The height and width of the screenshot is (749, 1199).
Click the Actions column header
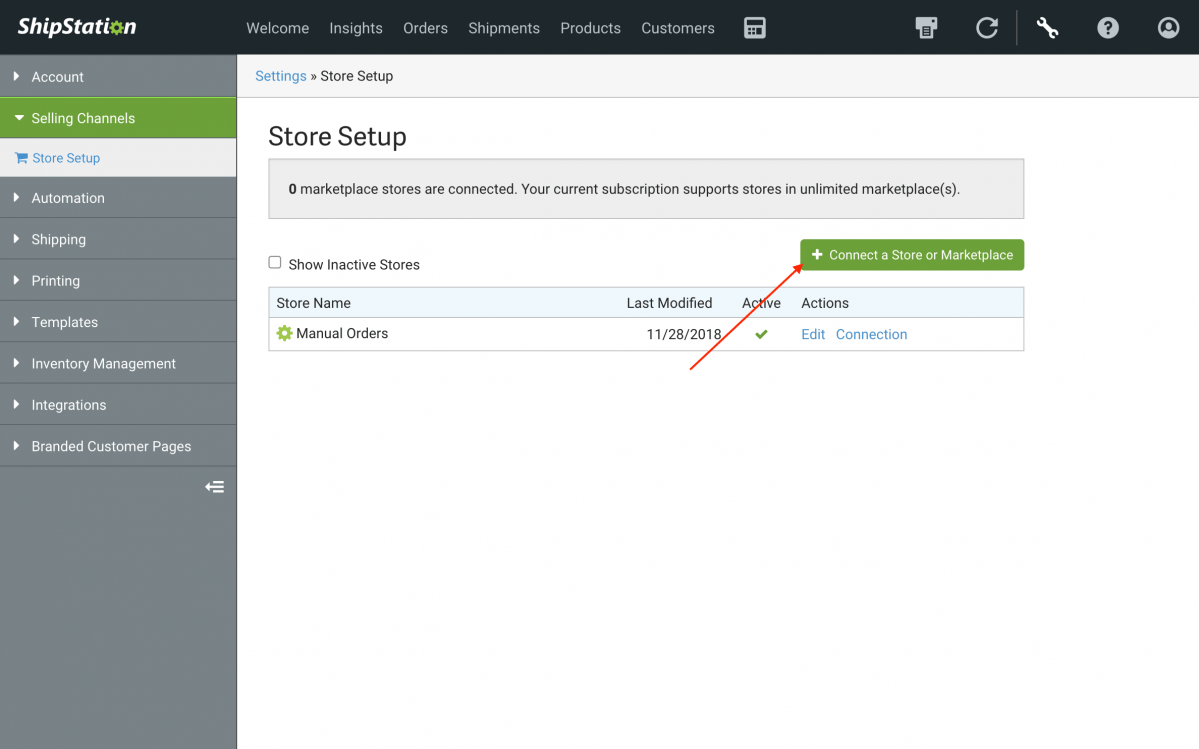point(824,303)
